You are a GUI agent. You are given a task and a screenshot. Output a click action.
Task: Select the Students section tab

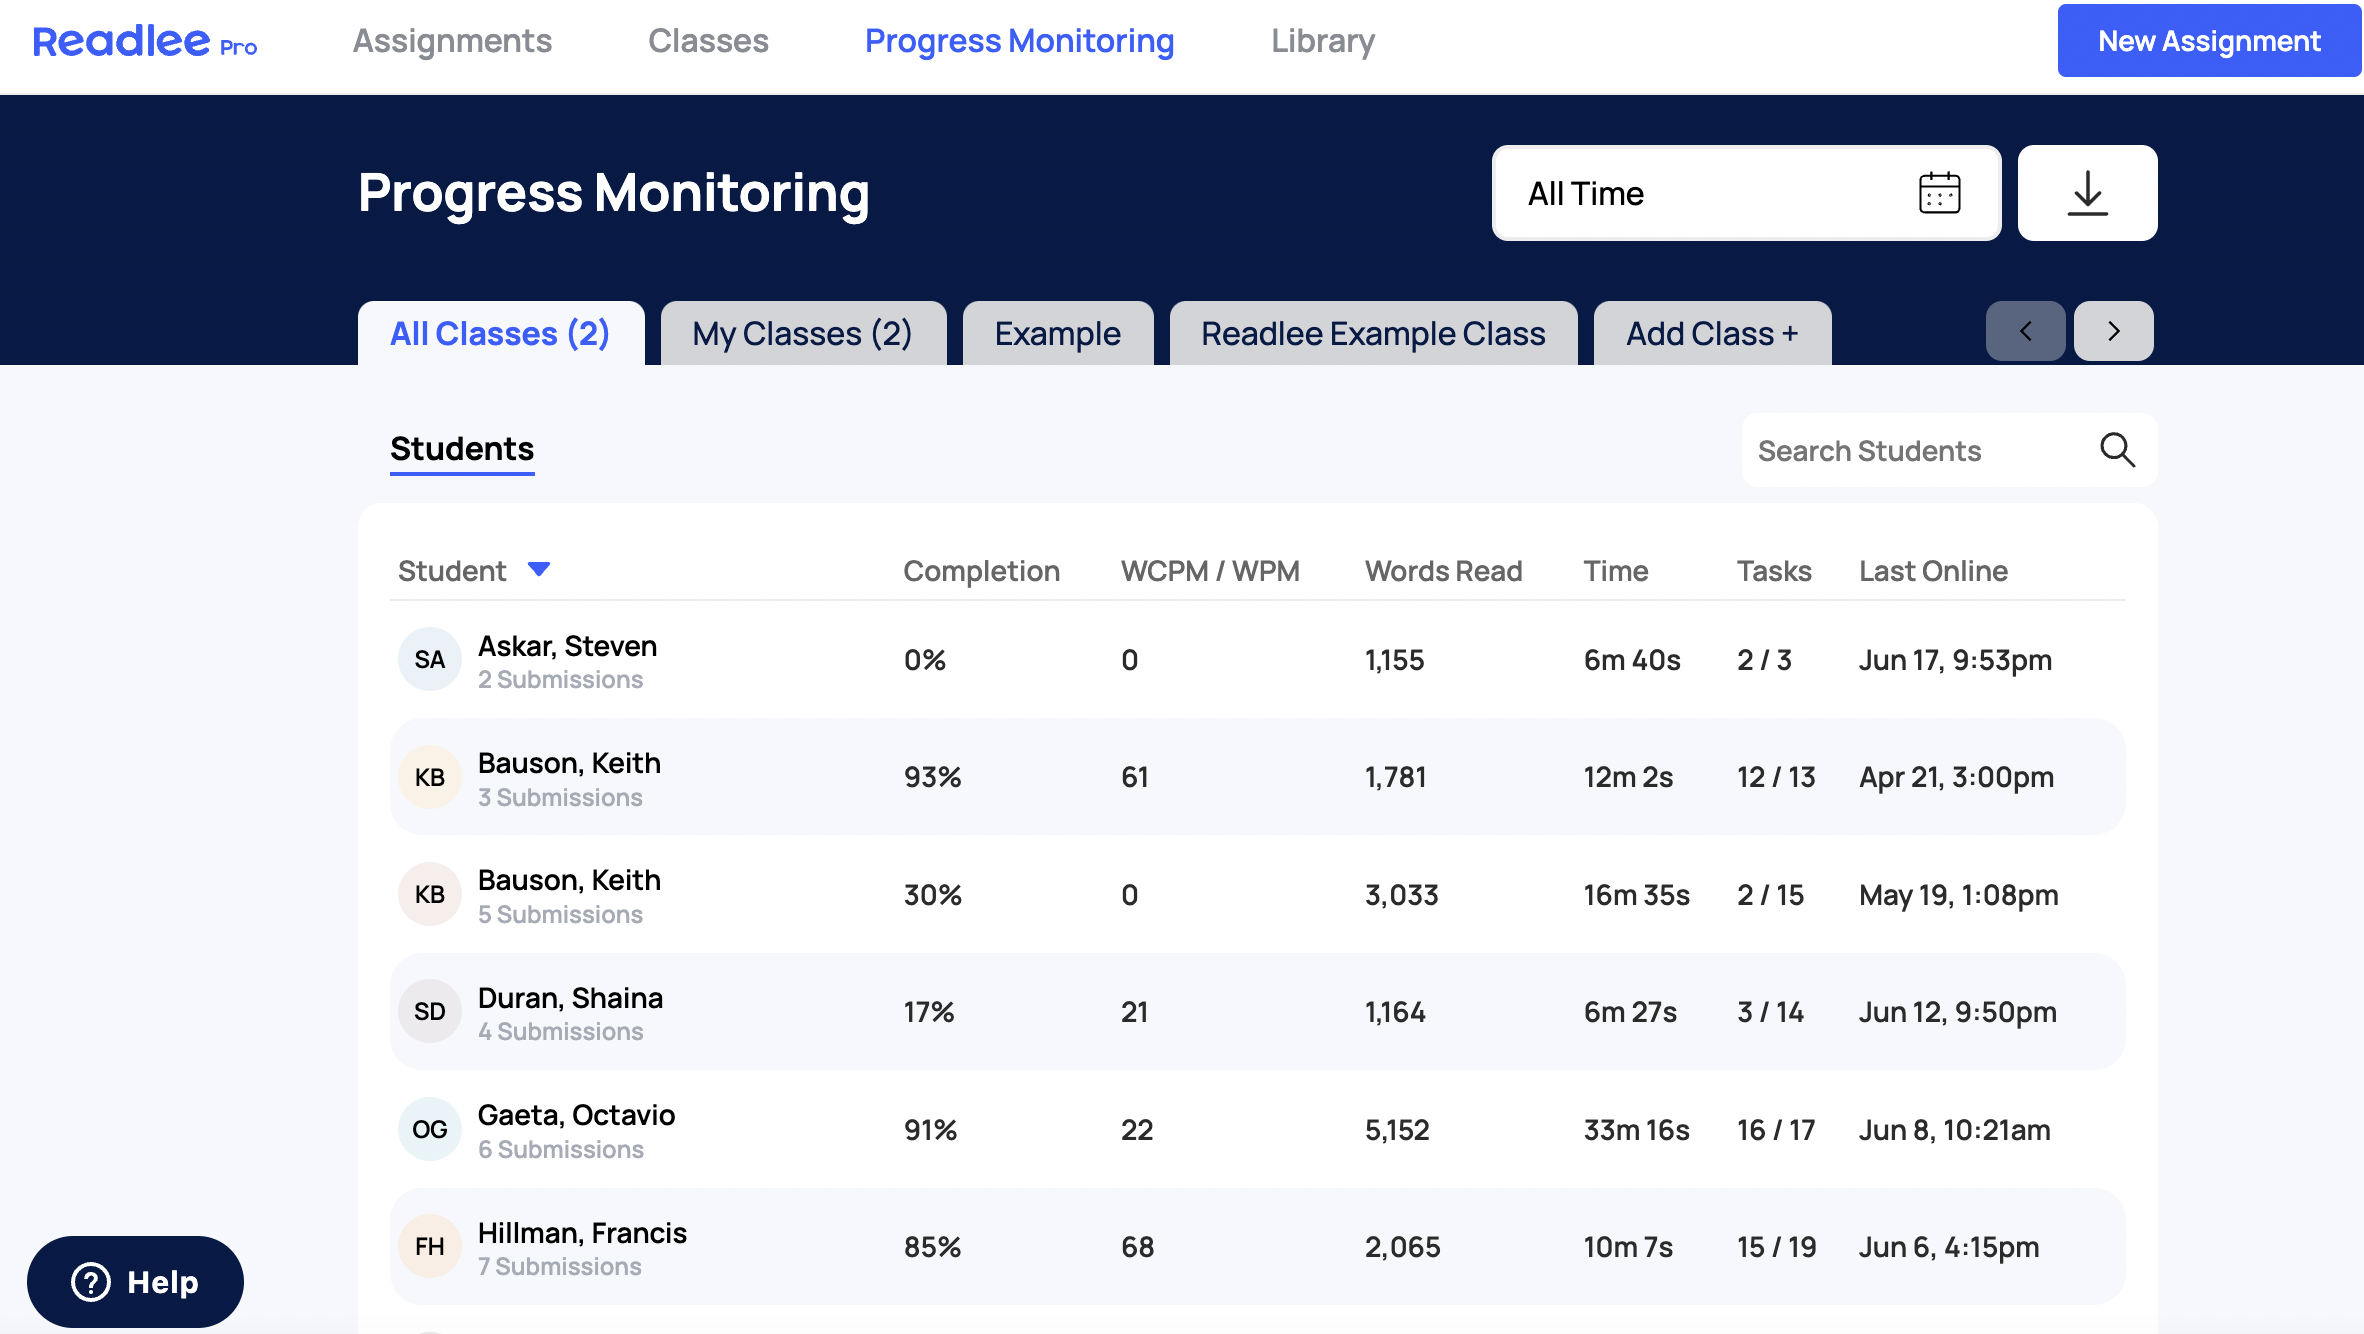point(462,449)
